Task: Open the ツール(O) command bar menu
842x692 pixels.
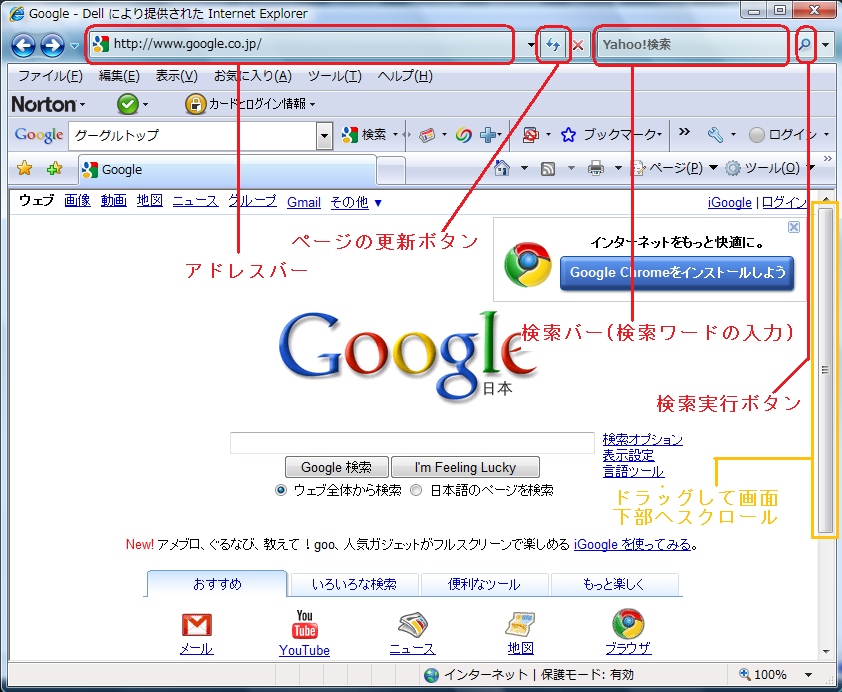Action: [769, 168]
